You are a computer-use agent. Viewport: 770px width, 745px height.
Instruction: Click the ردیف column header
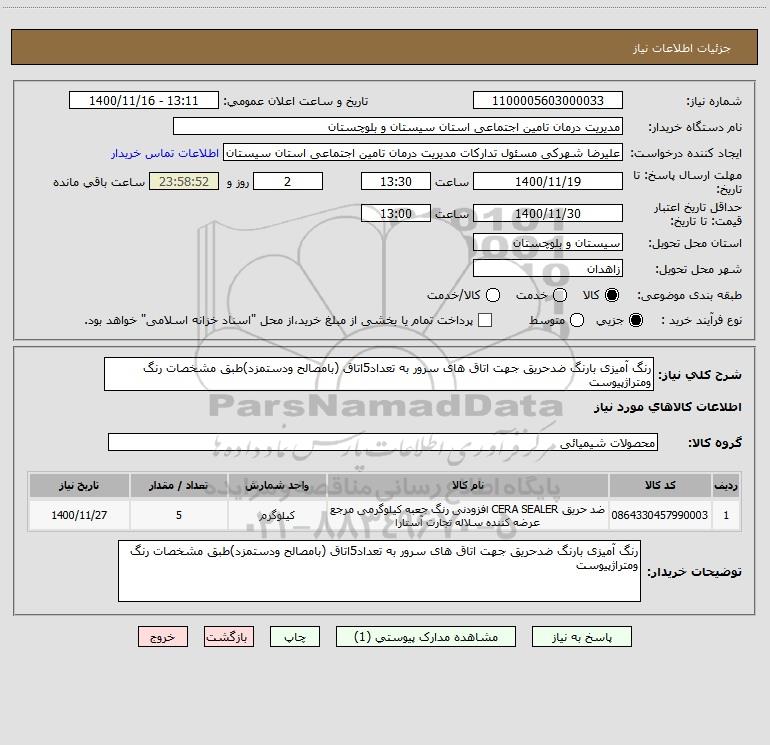726,486
